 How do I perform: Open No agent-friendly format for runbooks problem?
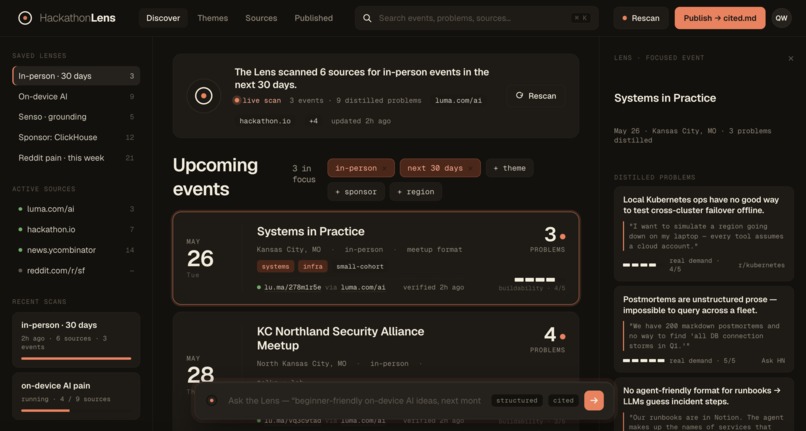(x=704, y=406)
